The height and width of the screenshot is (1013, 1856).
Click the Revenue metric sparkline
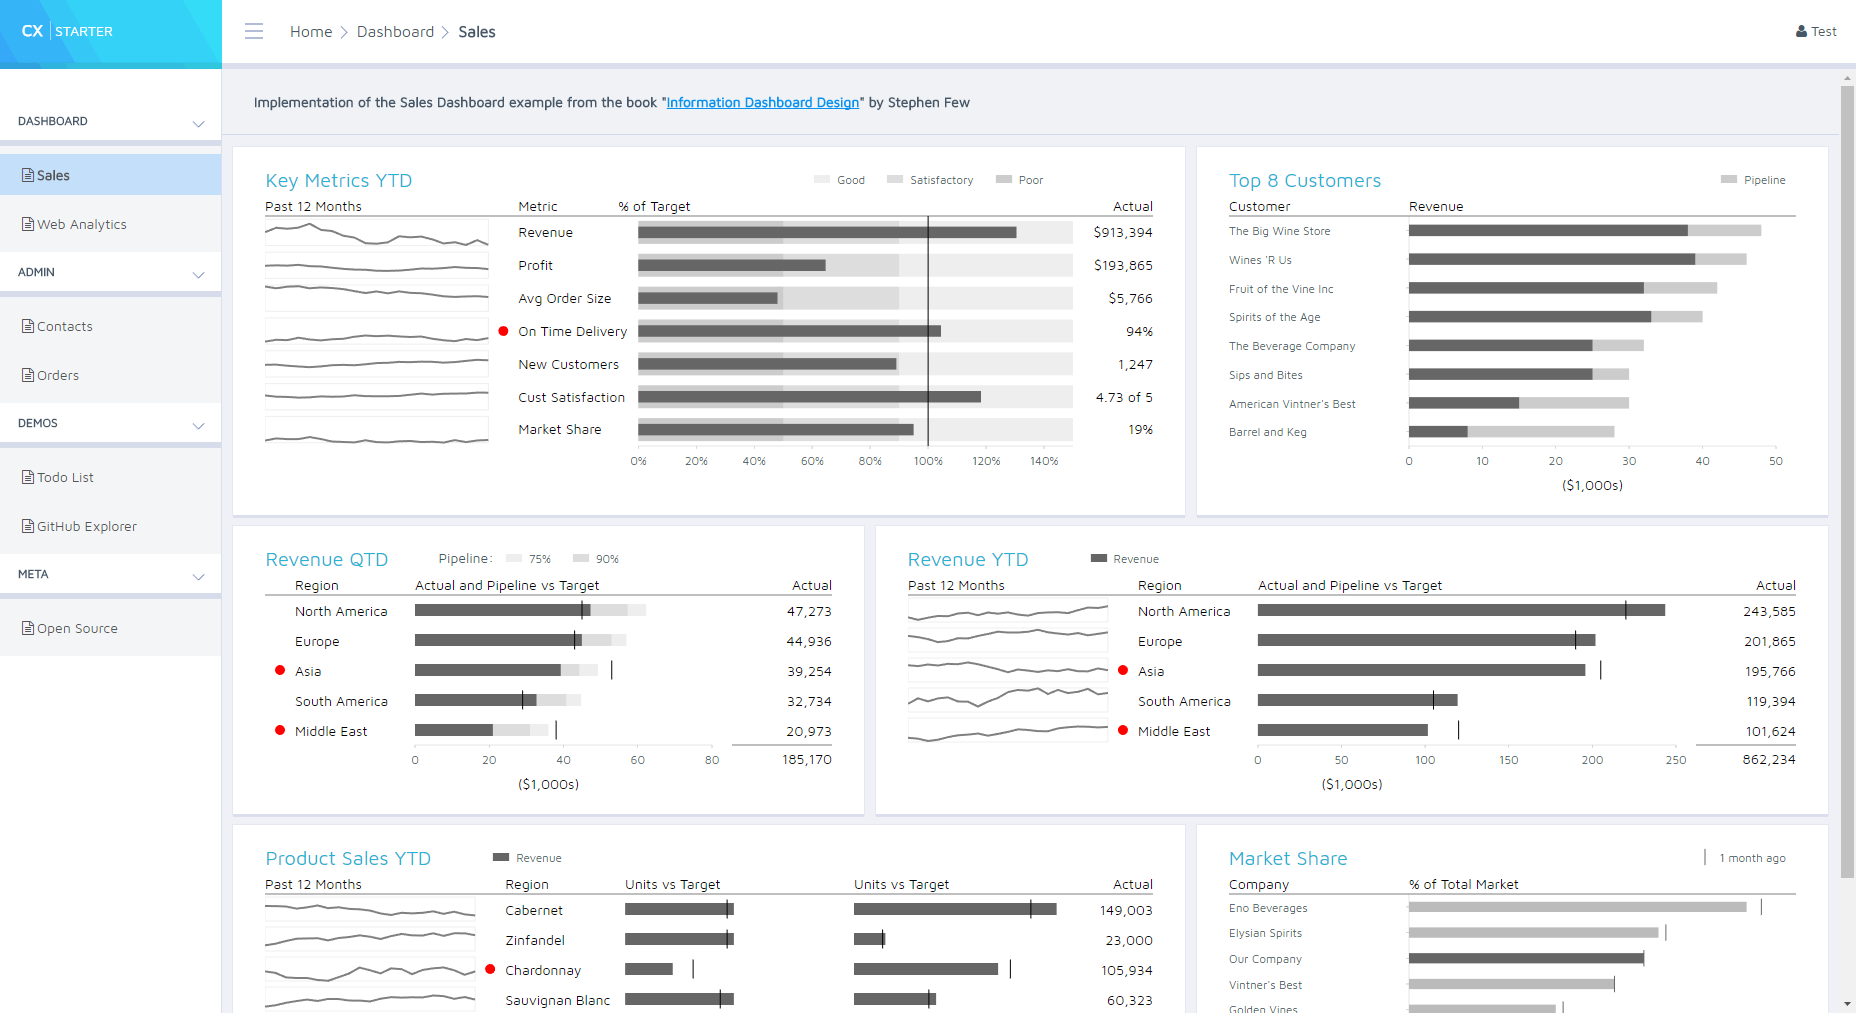377,233
